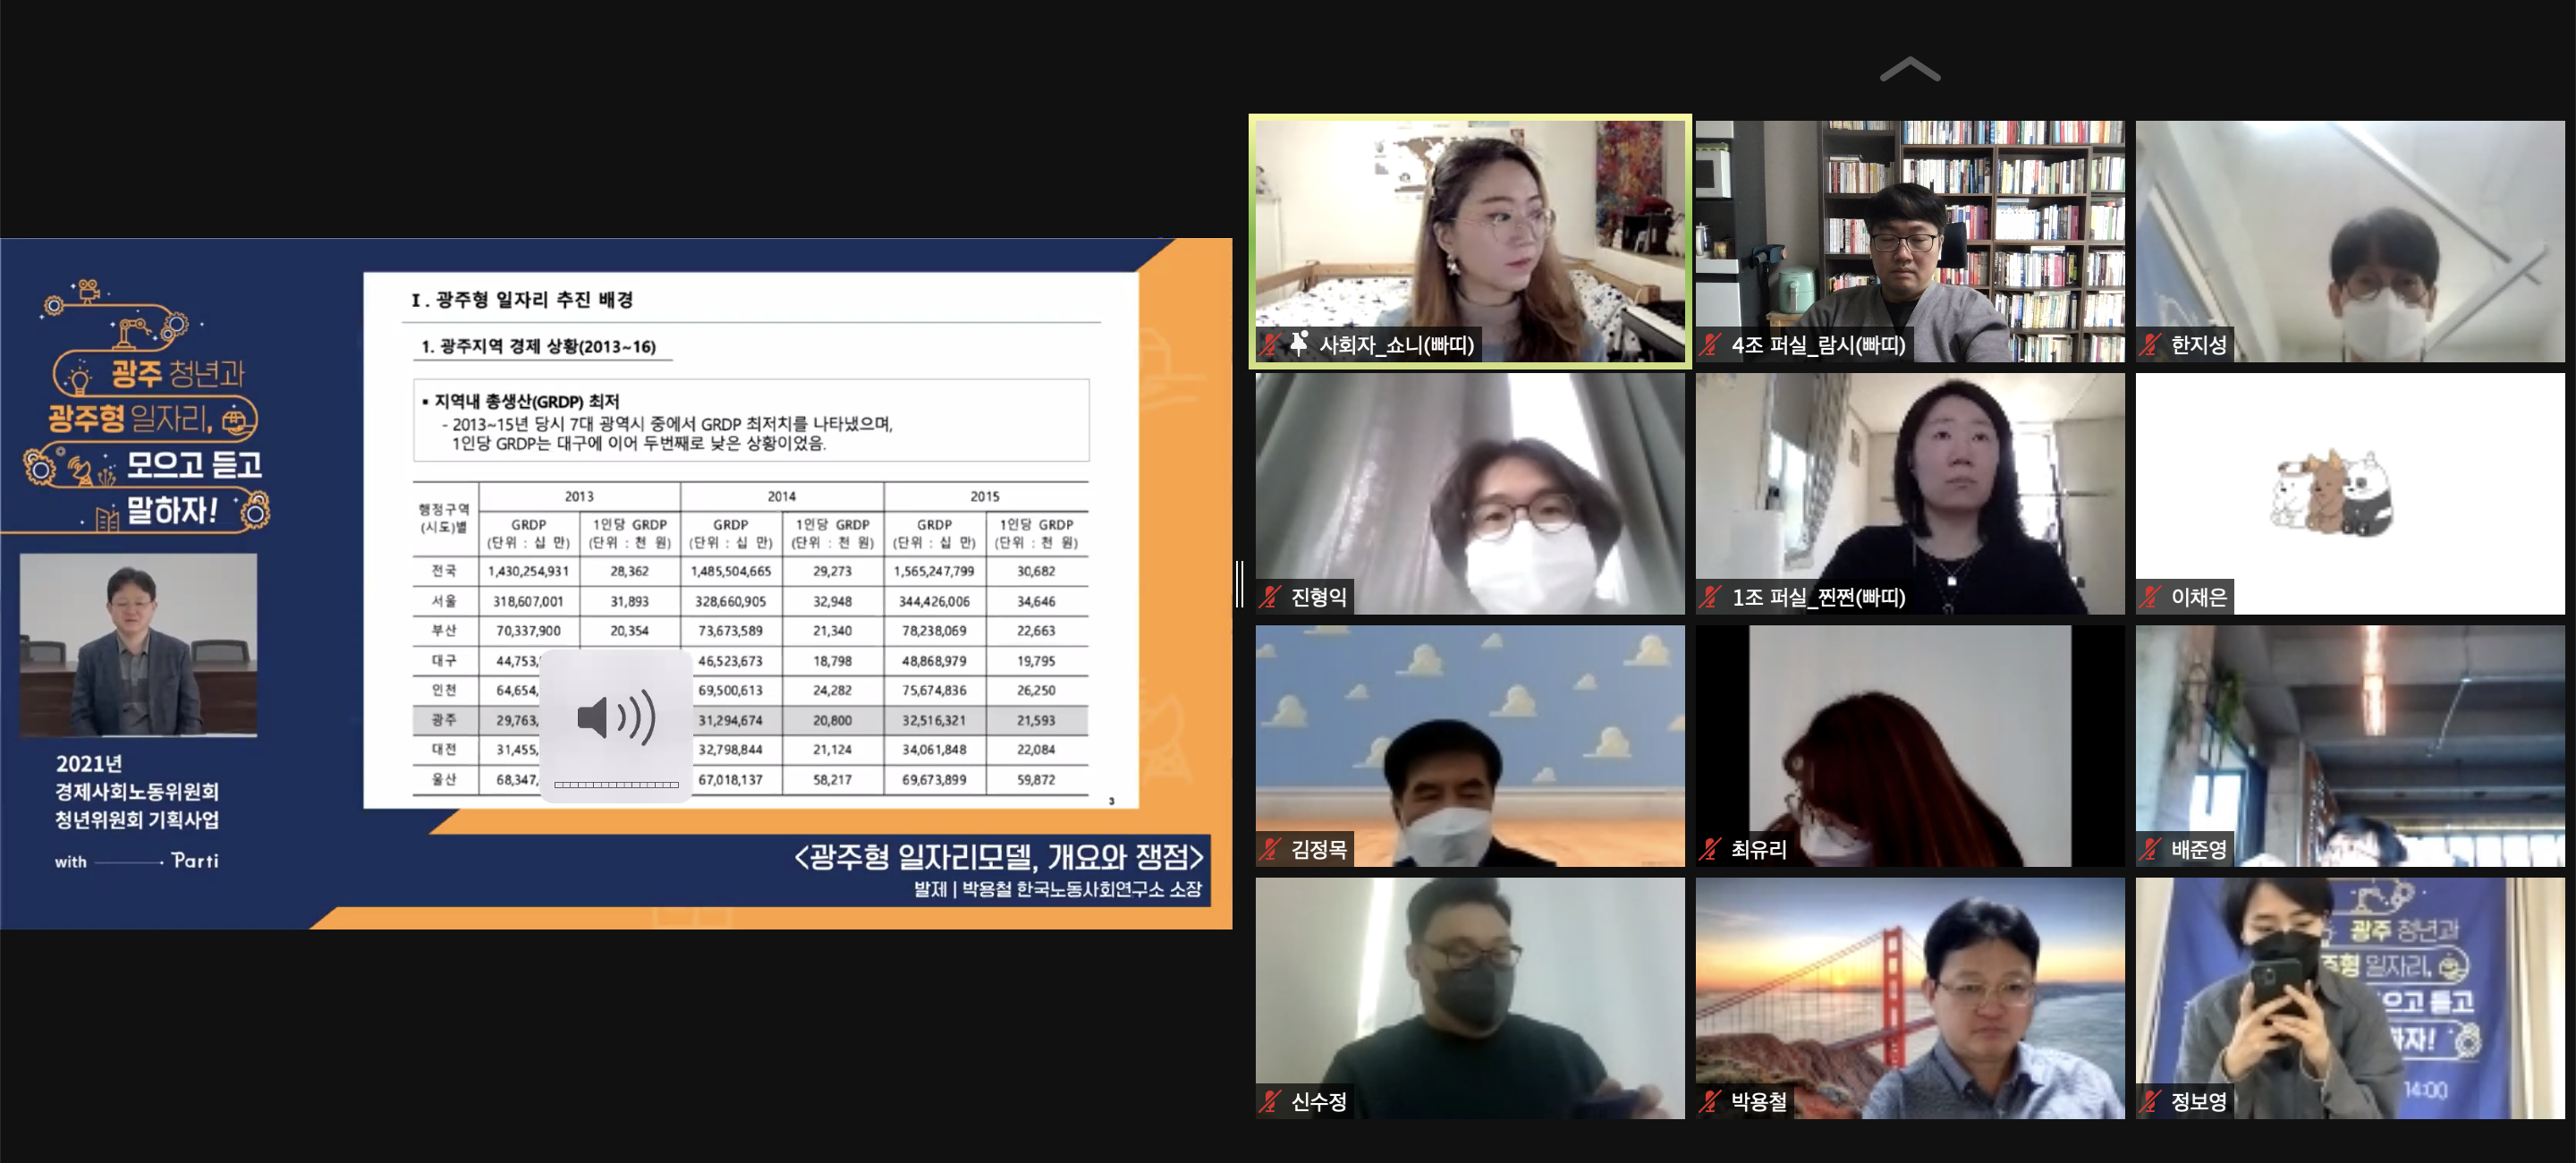Click the muted mic icon beside 최유리
The width and height of the screenshot is (2576, 1163).
[x=1710, y=849]
